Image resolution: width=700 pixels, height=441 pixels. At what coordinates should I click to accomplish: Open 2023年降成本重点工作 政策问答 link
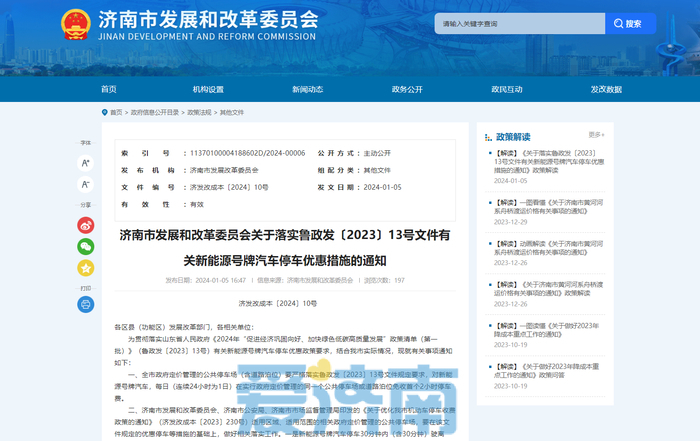click(x=547, y=370)
